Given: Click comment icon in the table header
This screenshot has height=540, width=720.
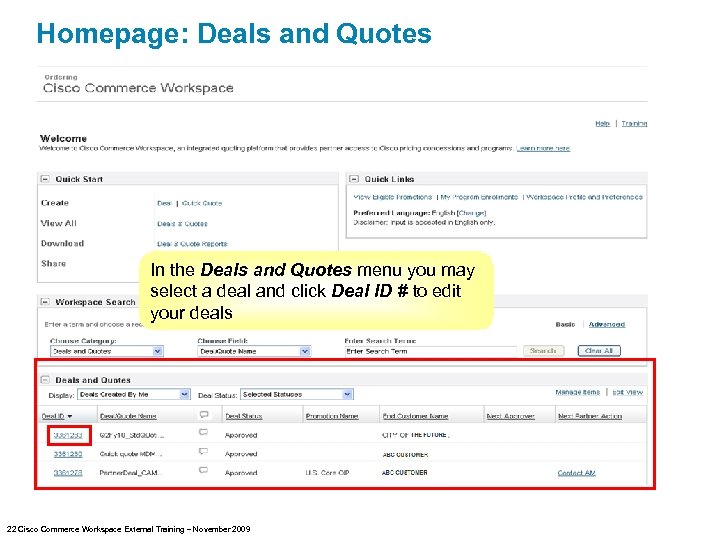Looking at the screenshot, I should coord(204,415).
